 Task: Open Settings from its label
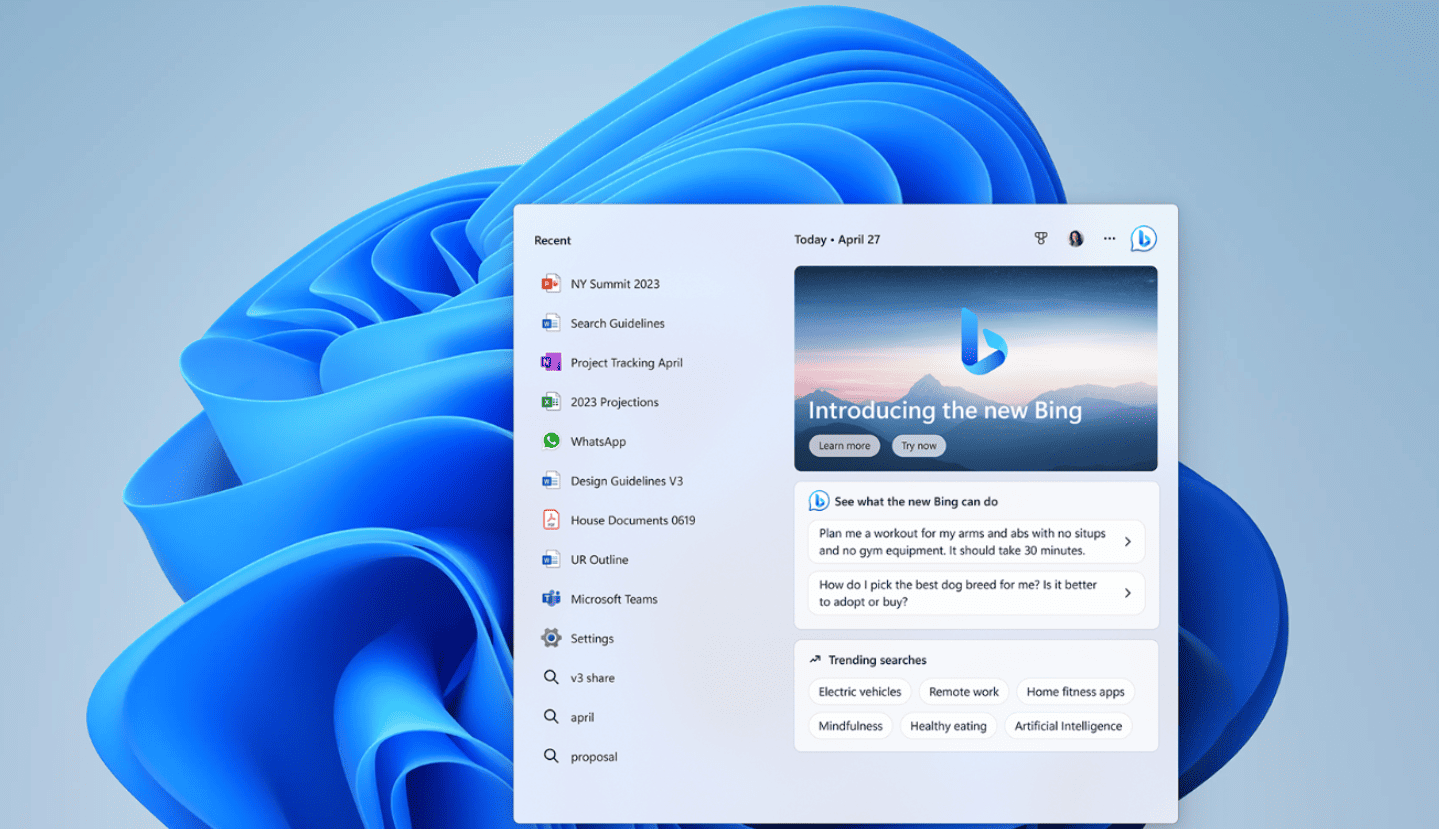(x=592, y=638)
